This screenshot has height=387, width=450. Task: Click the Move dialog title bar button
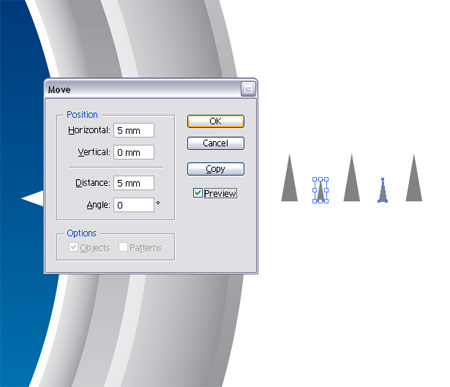click(248, 89)
